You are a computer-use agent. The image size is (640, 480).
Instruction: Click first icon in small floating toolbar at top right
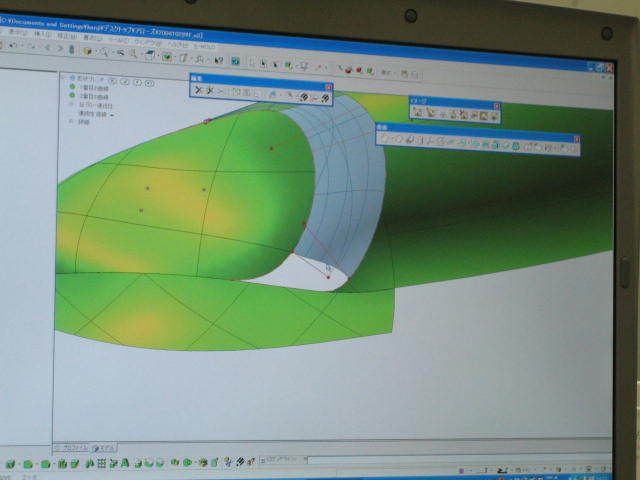(x=418, y=111)
